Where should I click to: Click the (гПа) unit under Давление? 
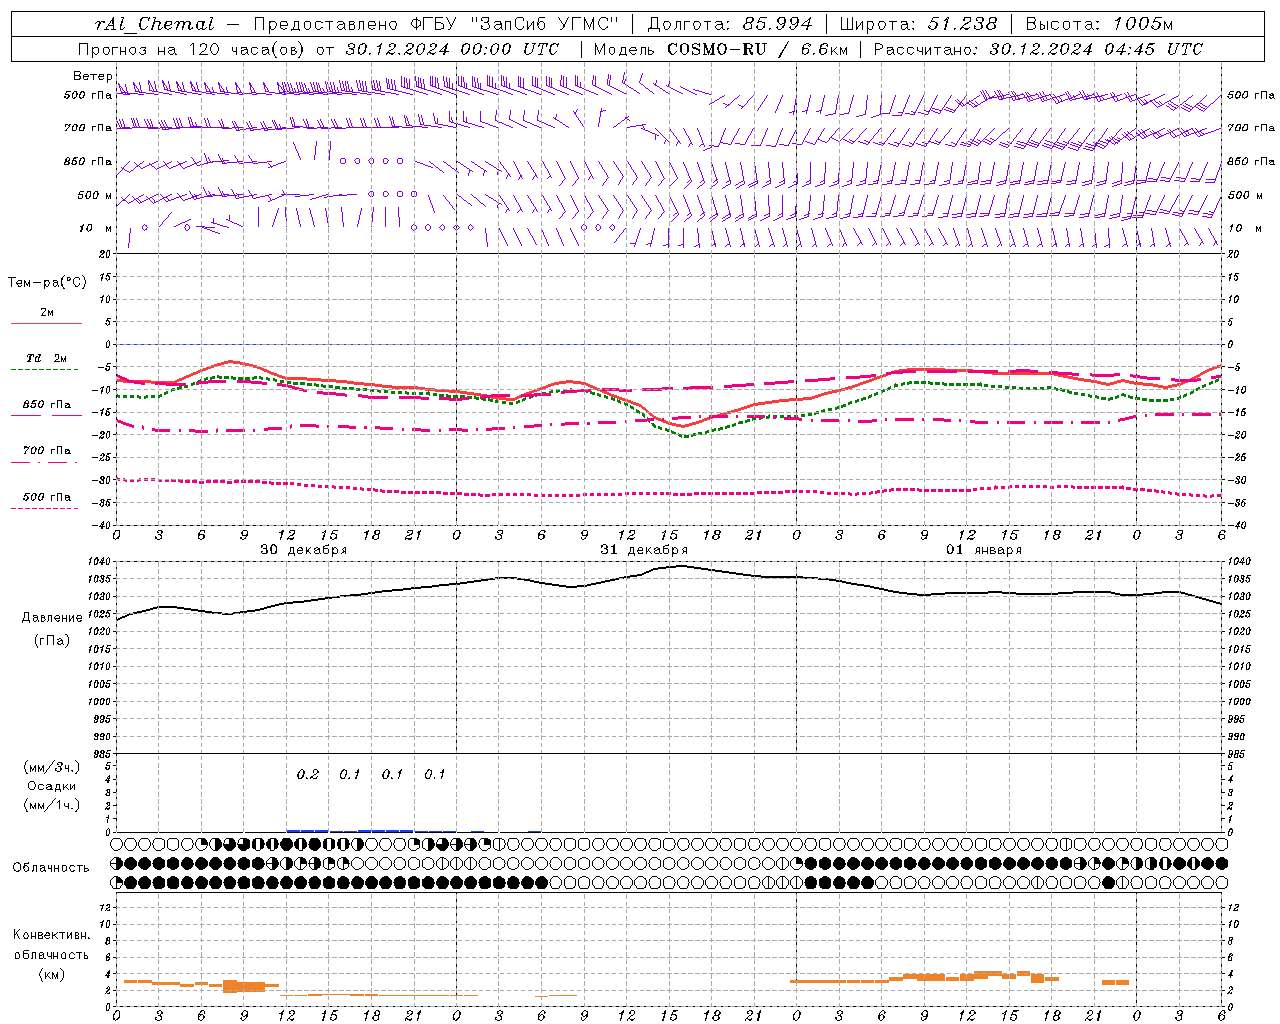click(52, 640)
